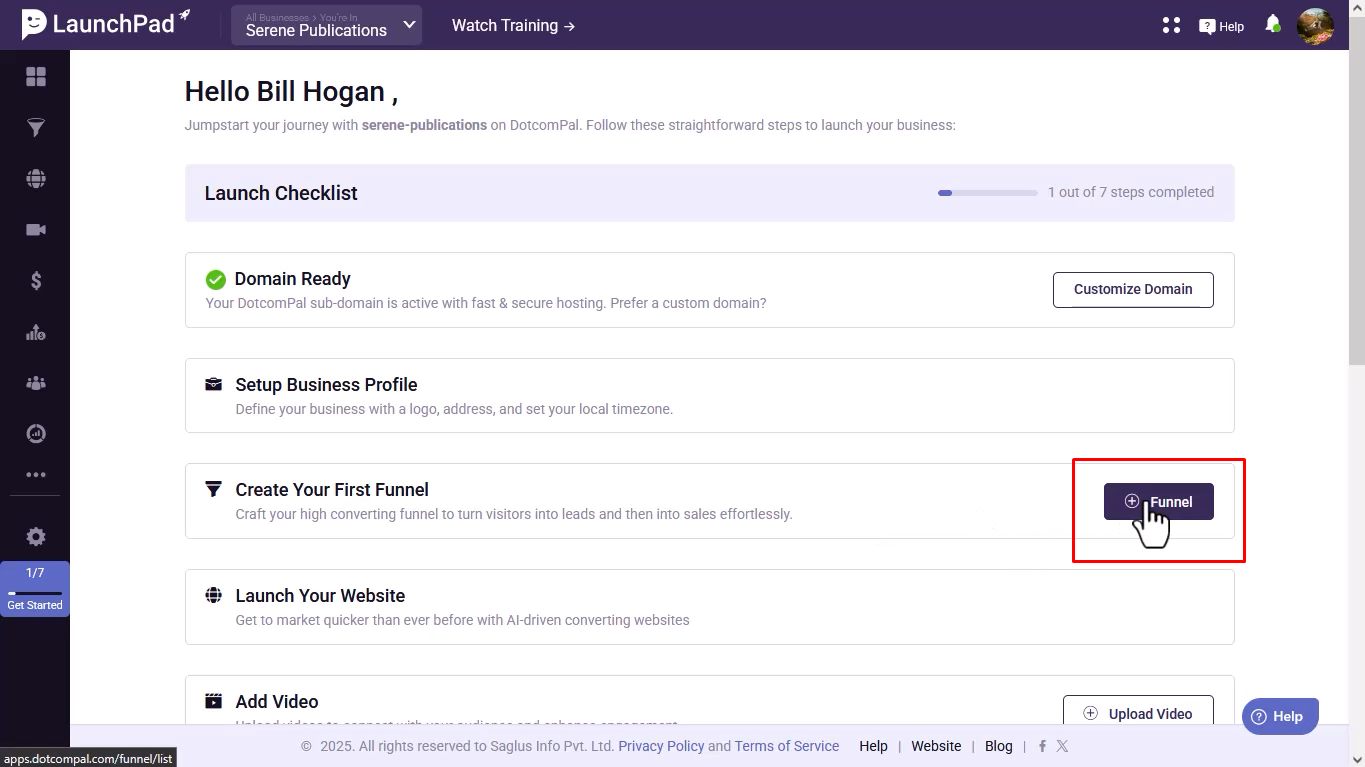Open the dollar sign sales icon in sidebar
Screen dimensions: 1365x767
tap(36, 281)
